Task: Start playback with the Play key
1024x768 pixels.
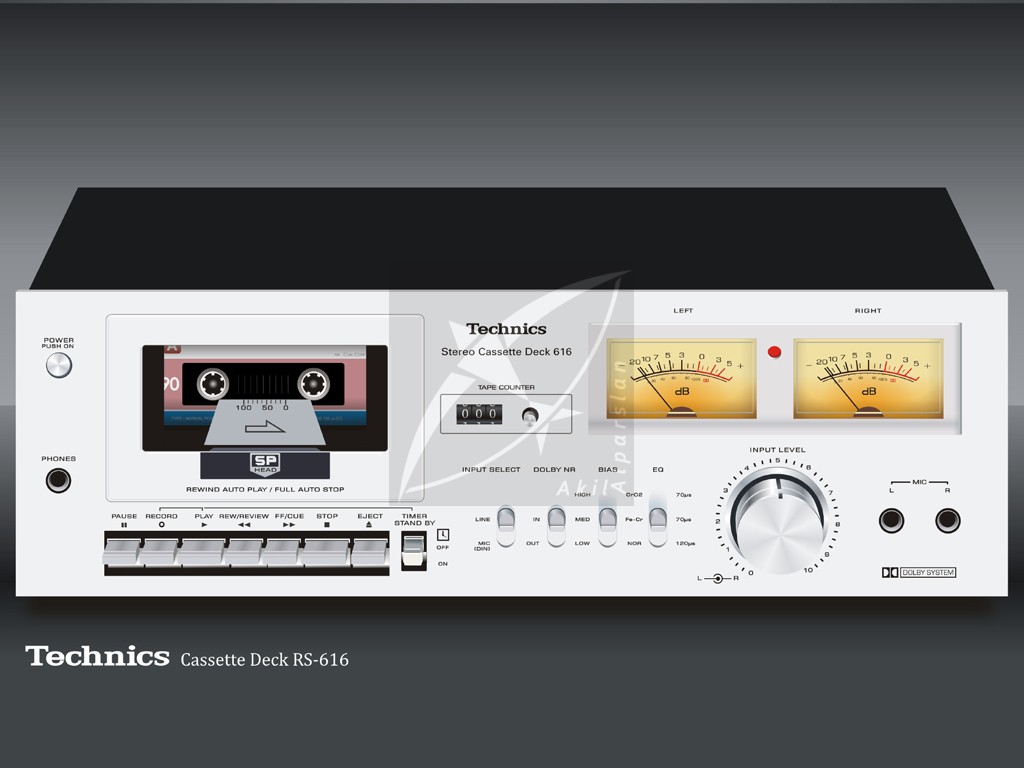Action: [x=202, y=551]
